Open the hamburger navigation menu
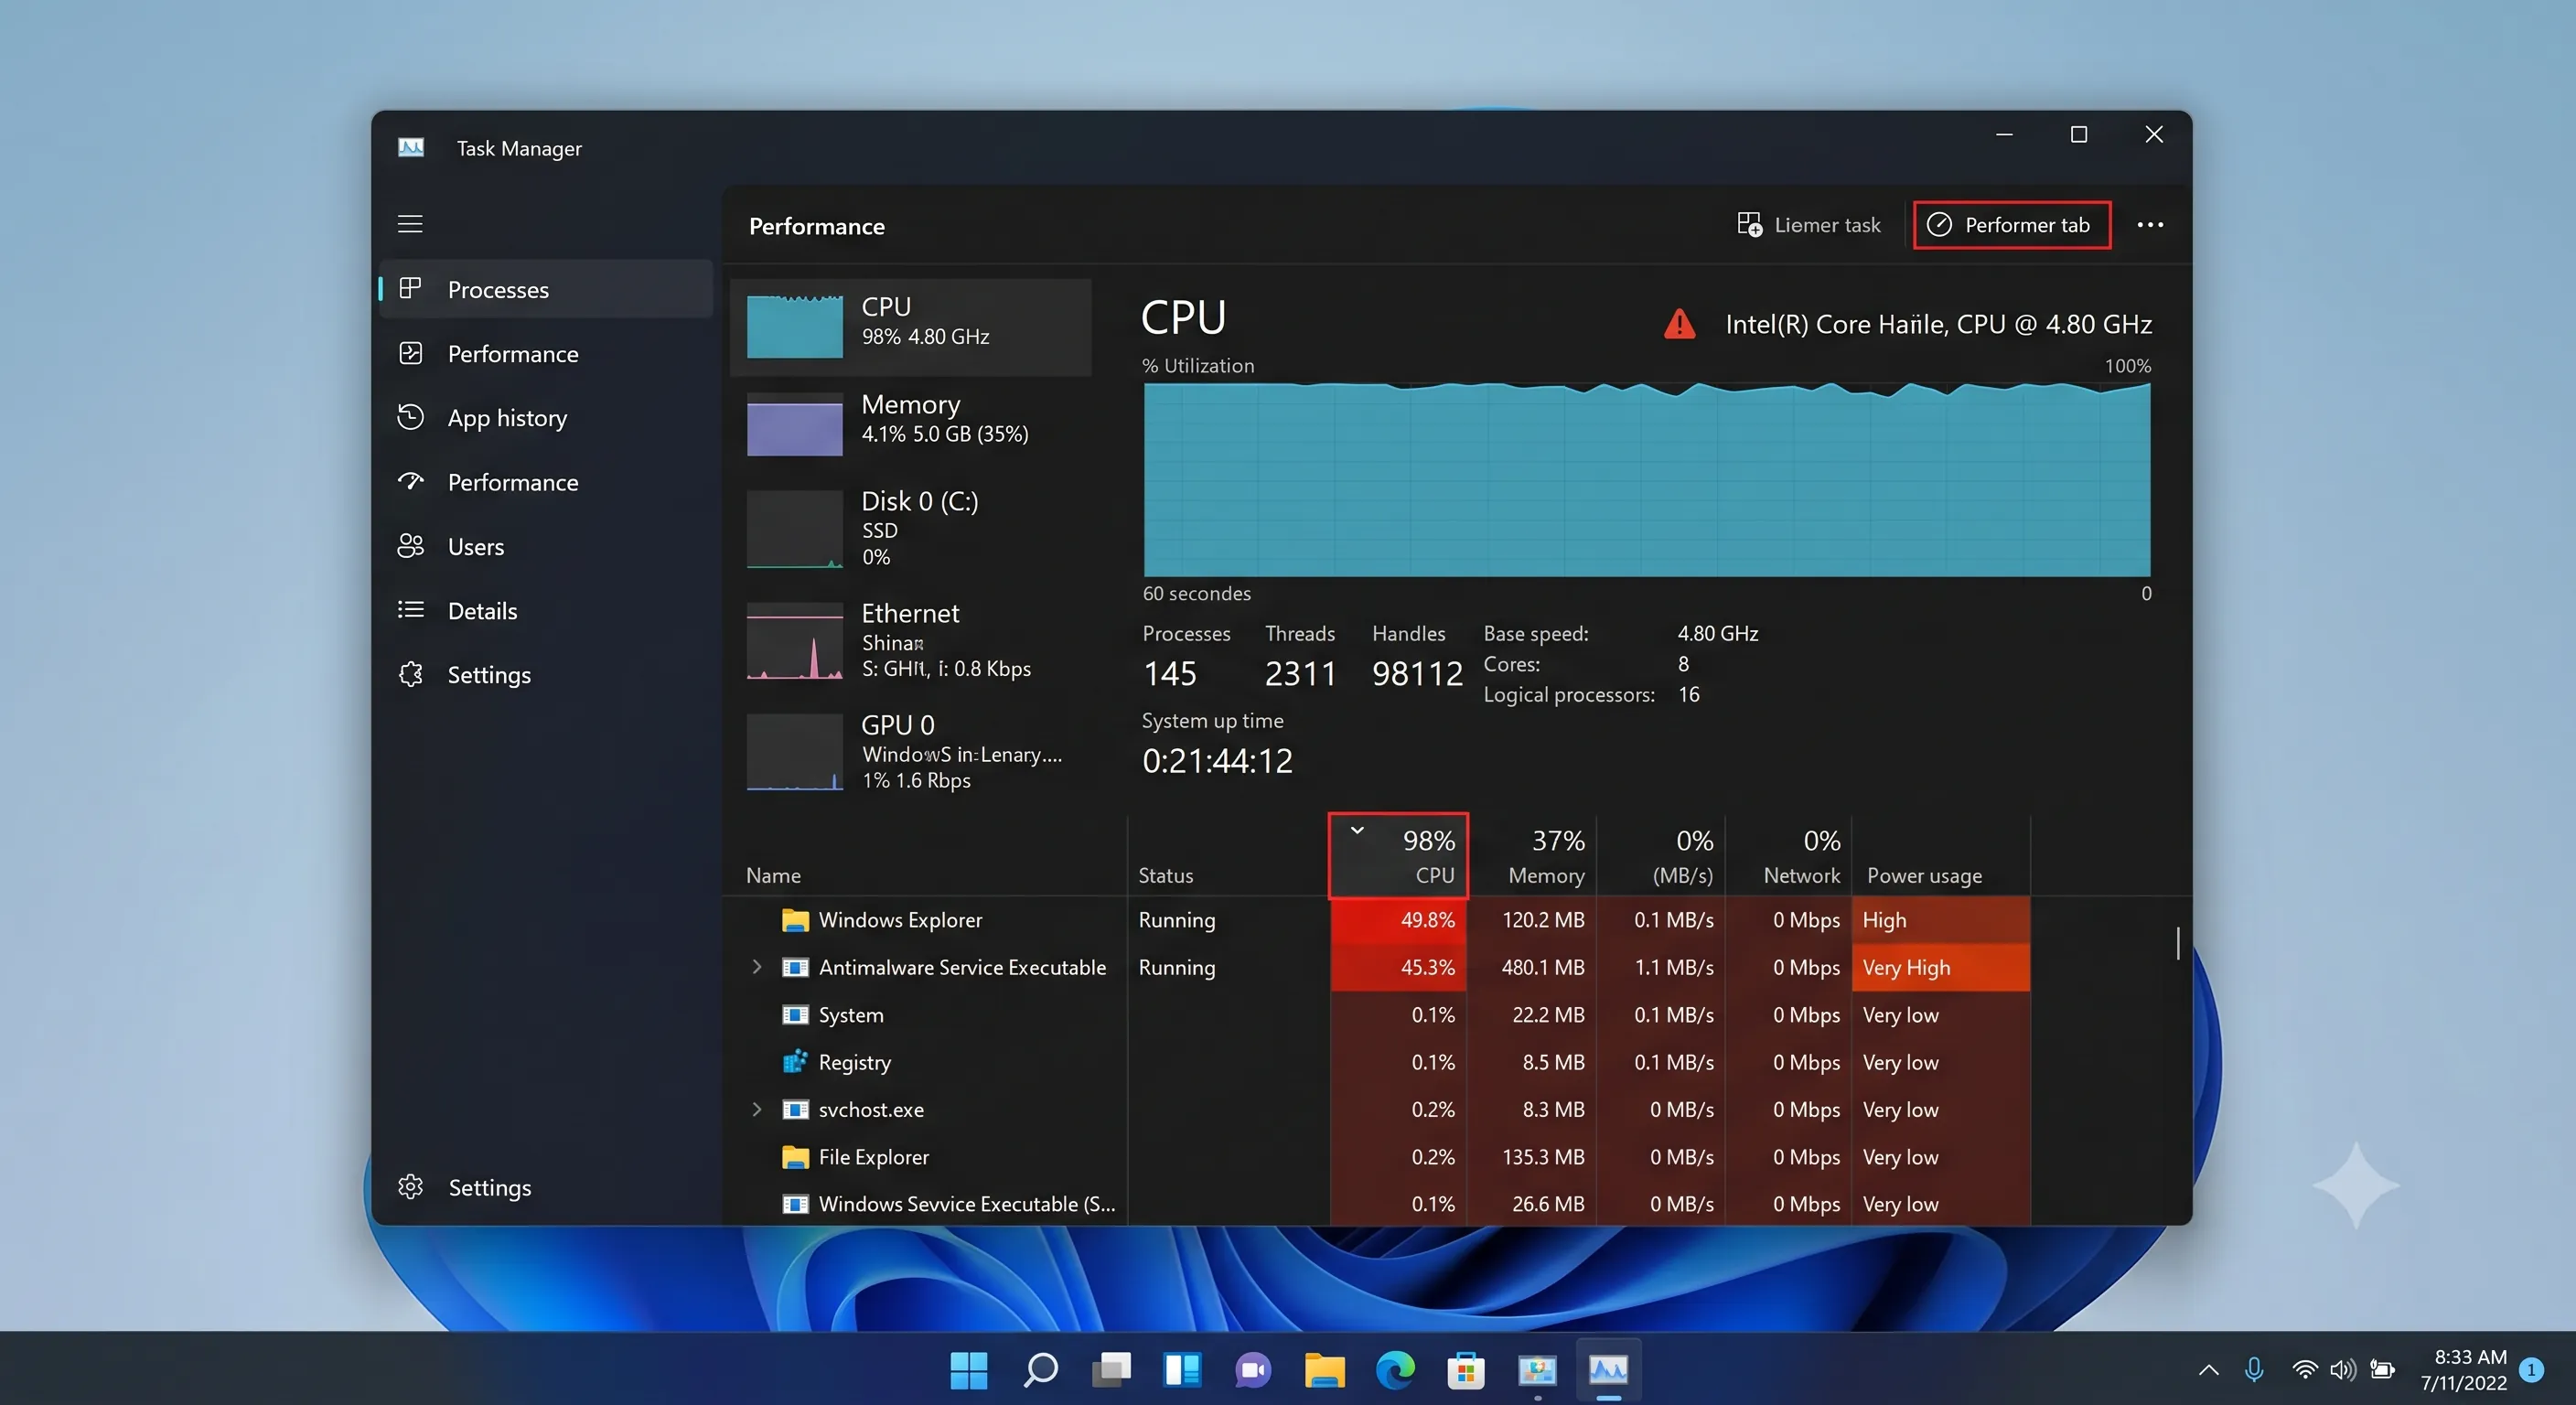Viewport: 2576px width, 1405px height. click(410, 224)
